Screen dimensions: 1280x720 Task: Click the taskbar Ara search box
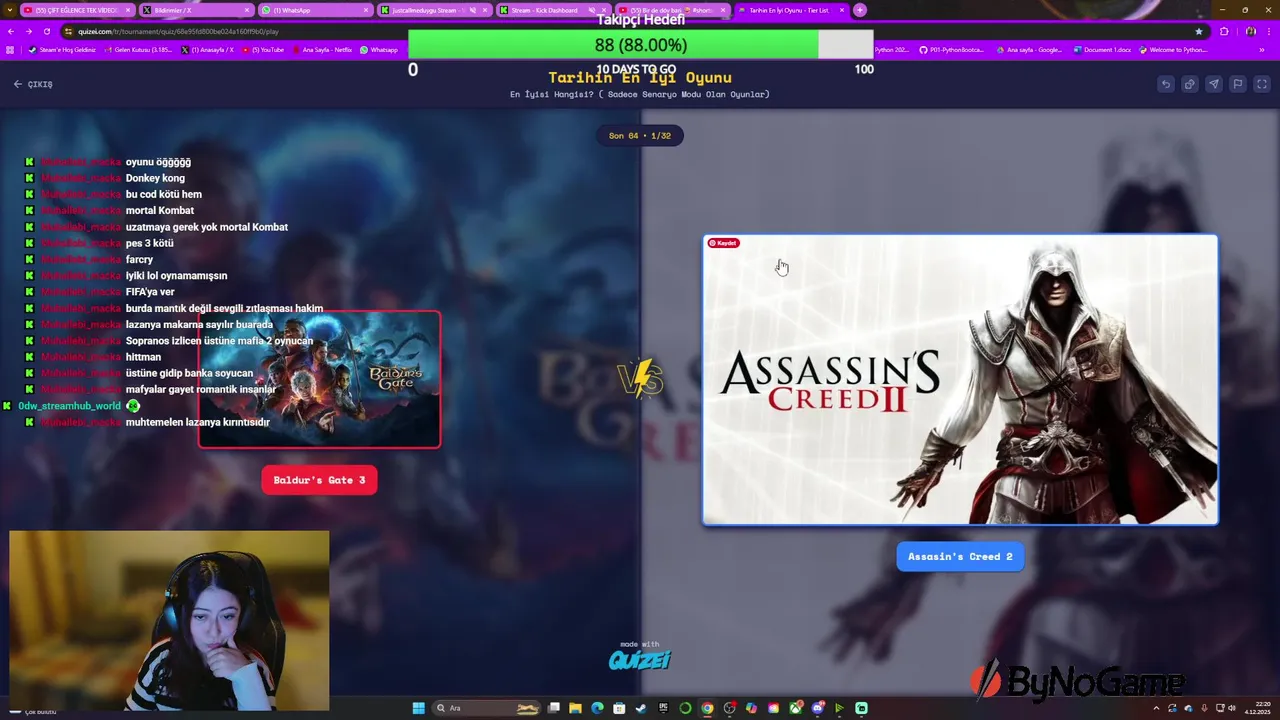coord(488,708)
